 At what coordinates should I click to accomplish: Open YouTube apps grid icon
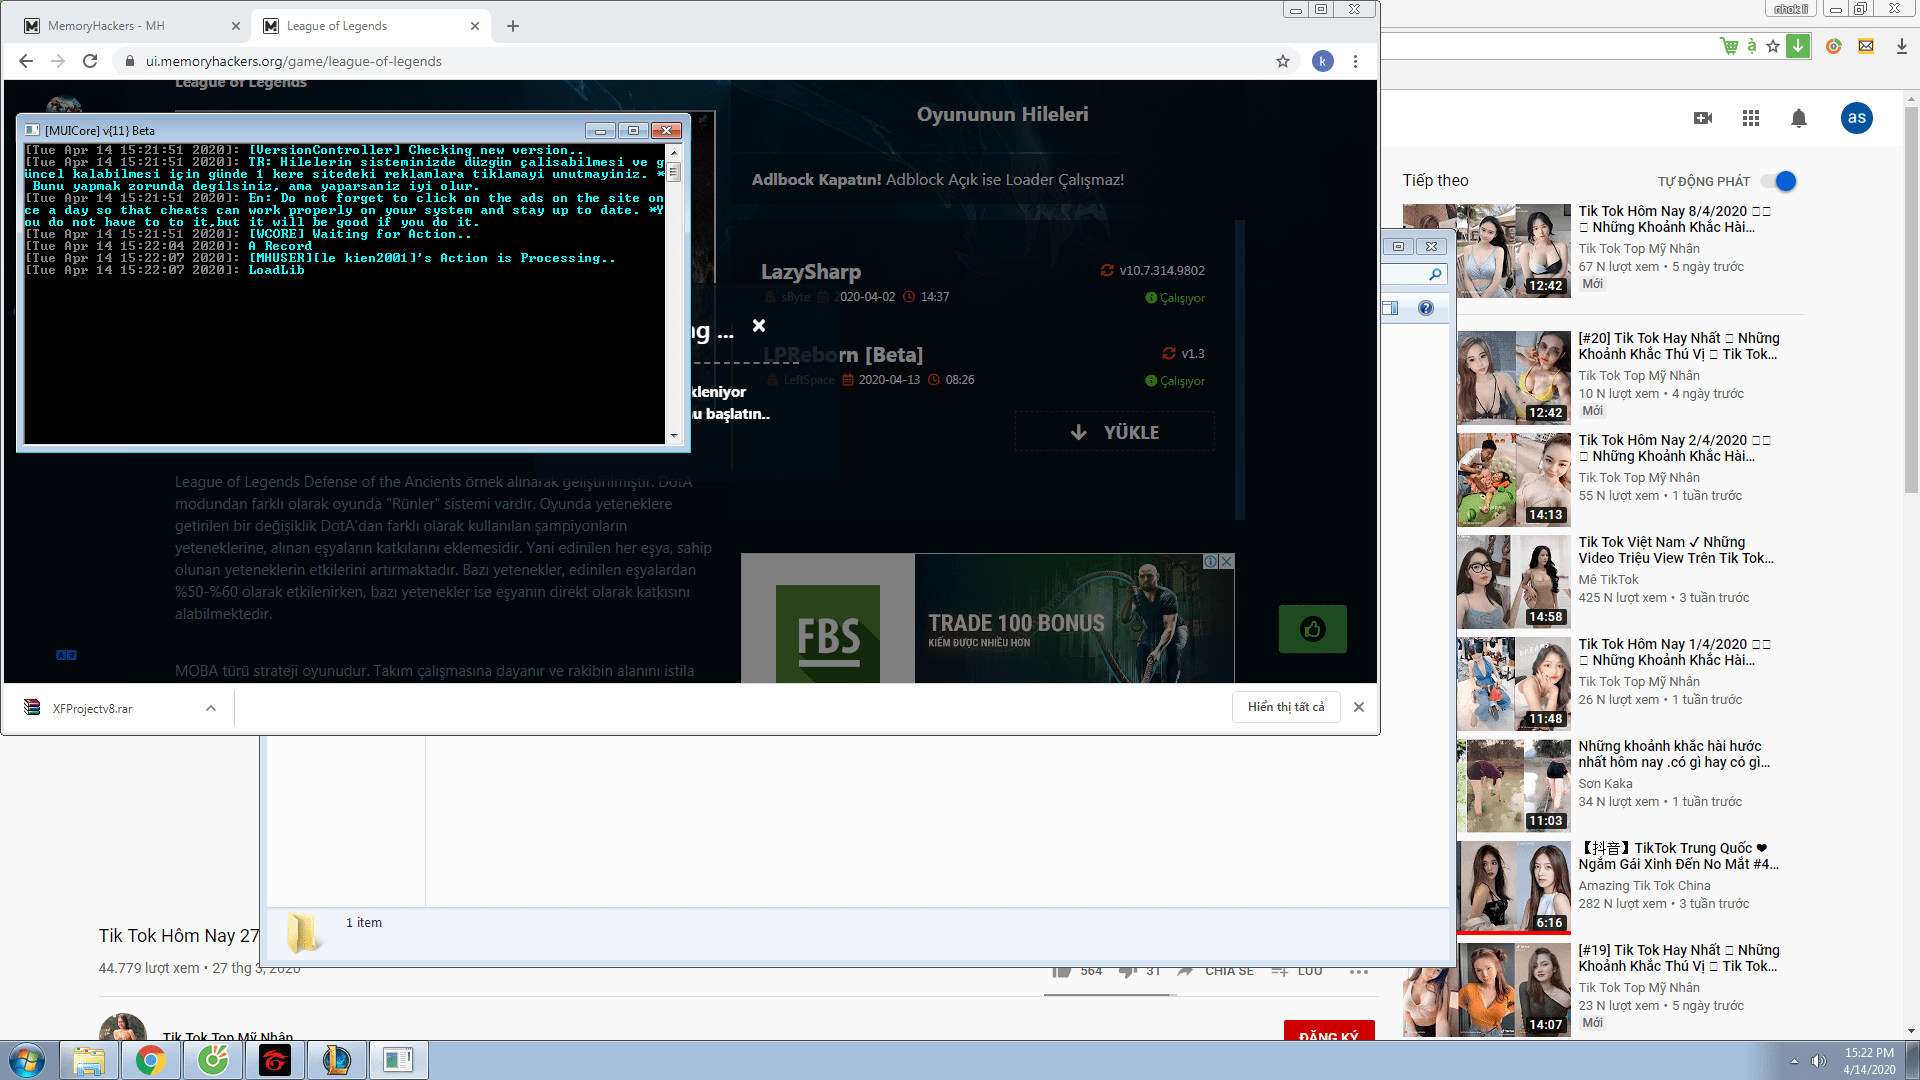(x=1751, y=118)
